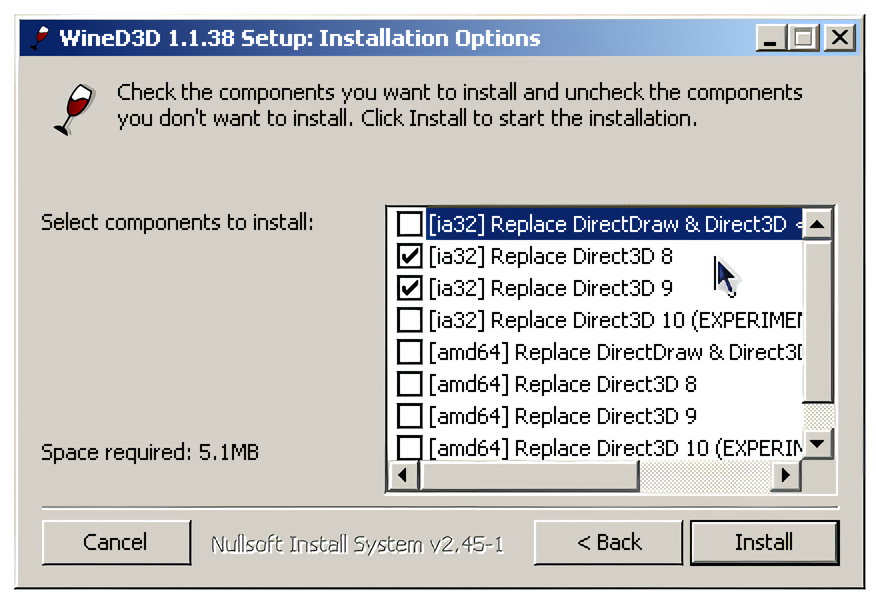Screen dimensions: 876x610
Task: Check ia32 Replace DirectDraw & Direct3D
Action: pyautogui.click(x=409, y=224)
